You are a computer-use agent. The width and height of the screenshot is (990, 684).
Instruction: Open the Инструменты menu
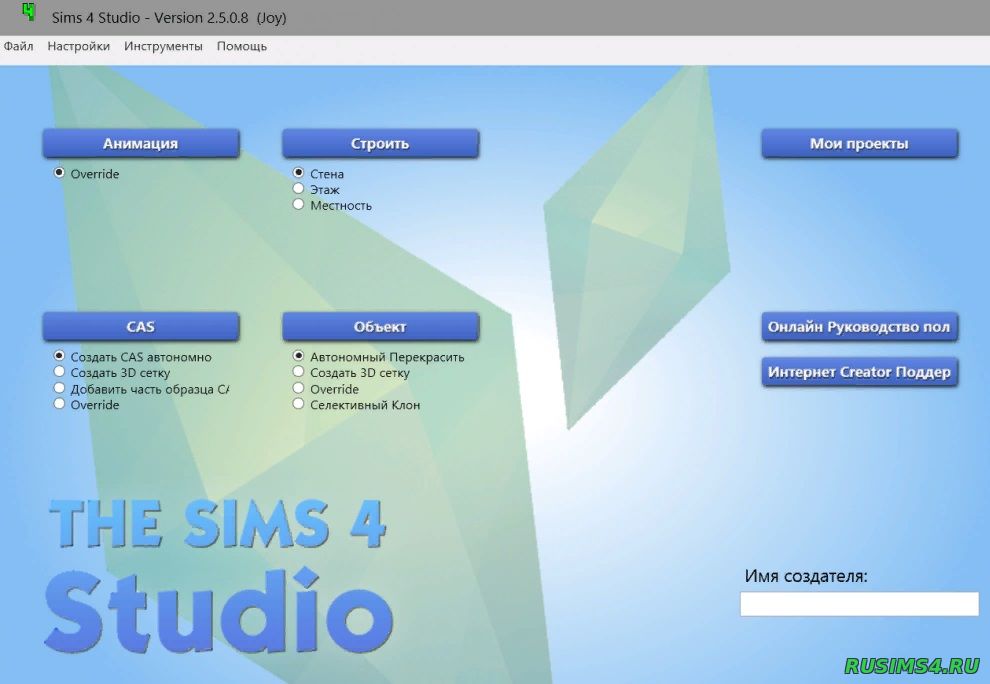click(x=162, y=46)
